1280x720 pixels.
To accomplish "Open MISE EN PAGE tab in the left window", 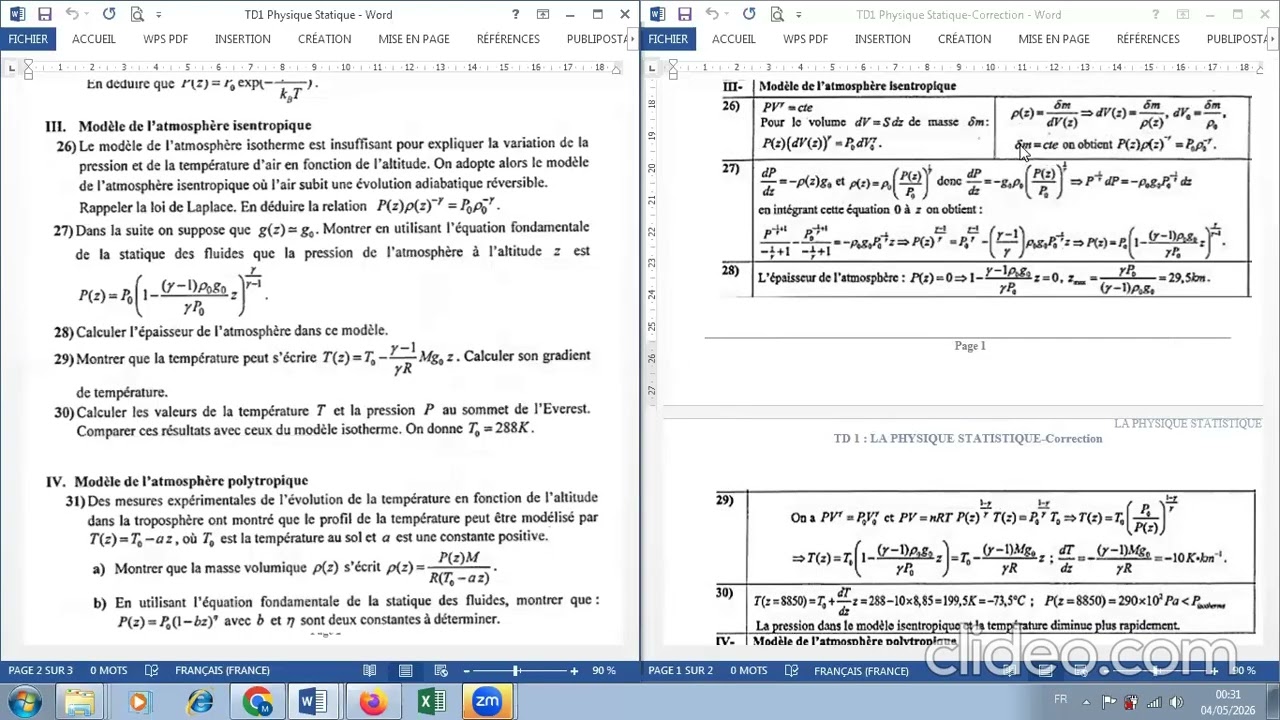I will coord(414,39).
